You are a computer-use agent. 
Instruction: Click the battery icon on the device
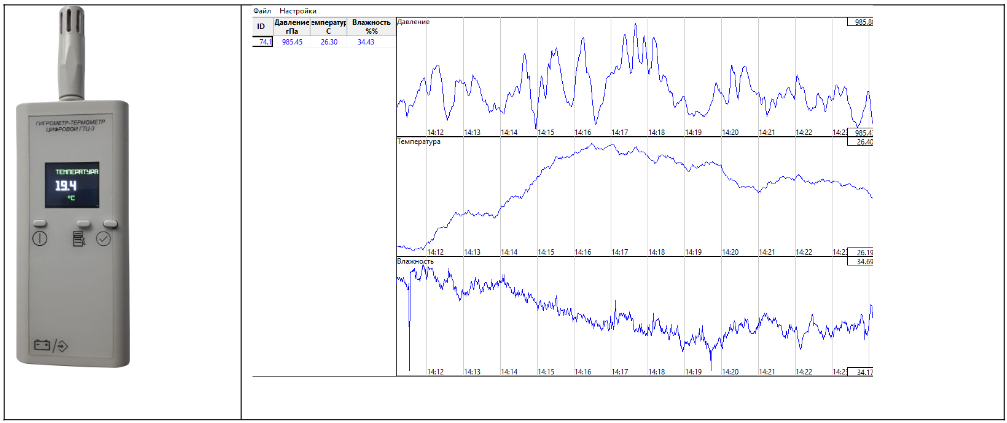[x=42, y=345]
